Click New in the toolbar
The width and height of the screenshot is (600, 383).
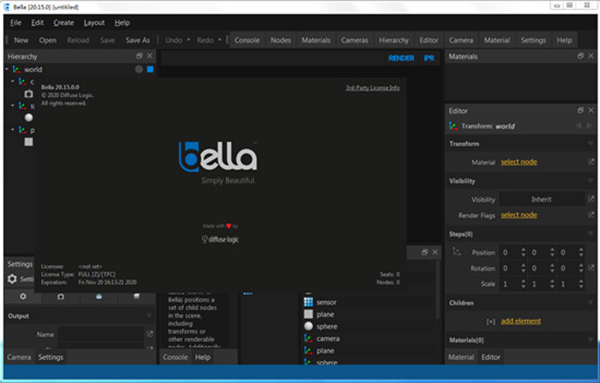pyautogui.click(x=21, y=40)
